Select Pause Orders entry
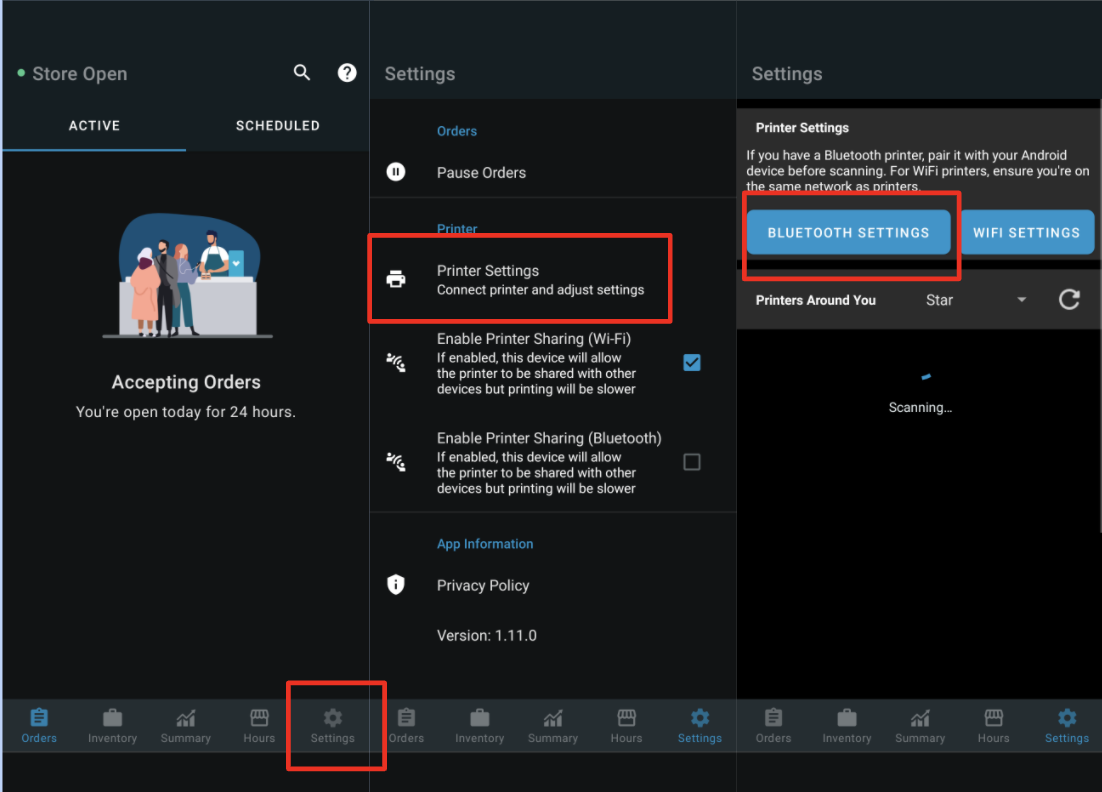 tap(553, 172)
